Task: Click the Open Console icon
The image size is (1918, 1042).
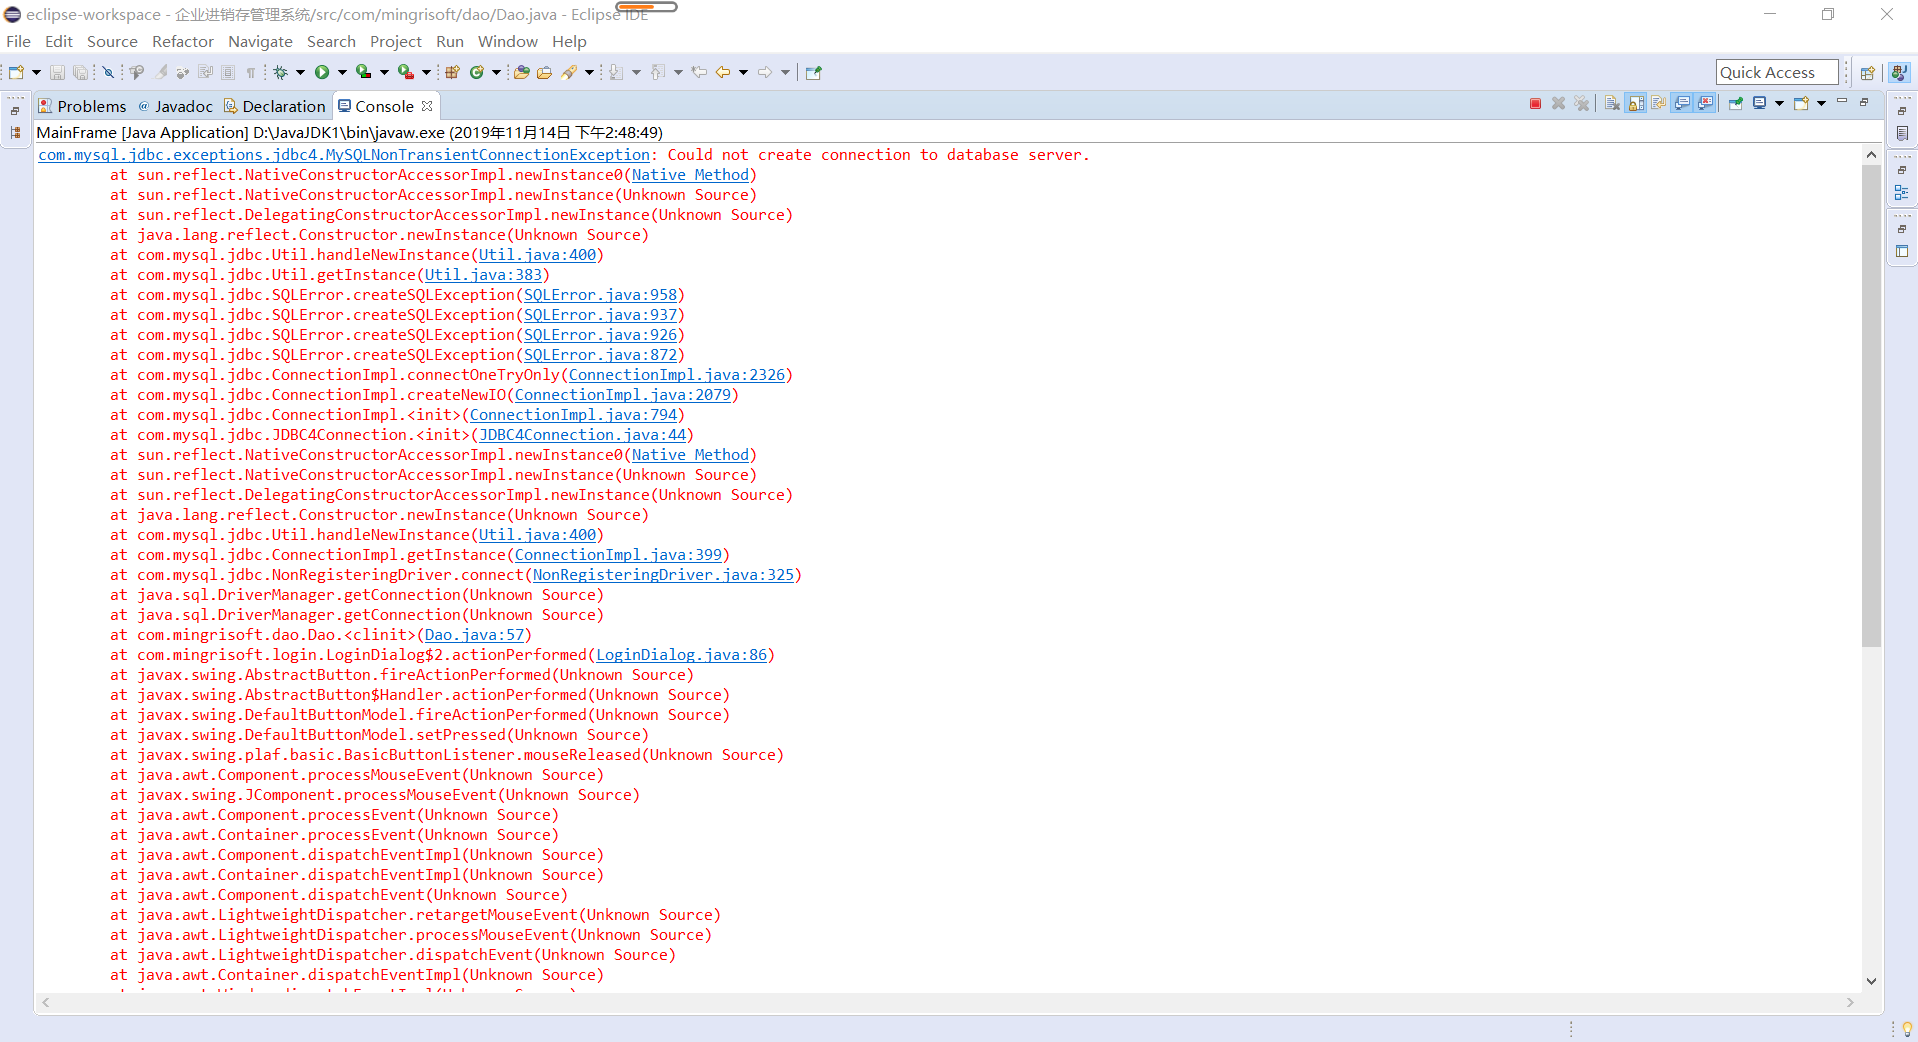Action: click(x=1801, y=104)
